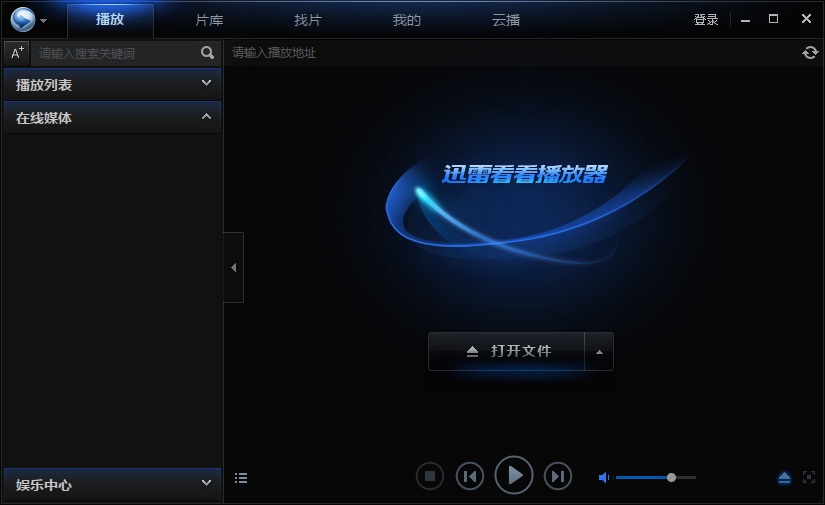
Task: Expand the 播放列表 section
Action: [x=112, y=84]
